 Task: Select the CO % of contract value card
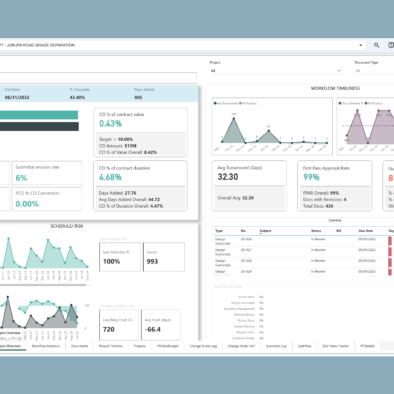(x=140, y=132)
